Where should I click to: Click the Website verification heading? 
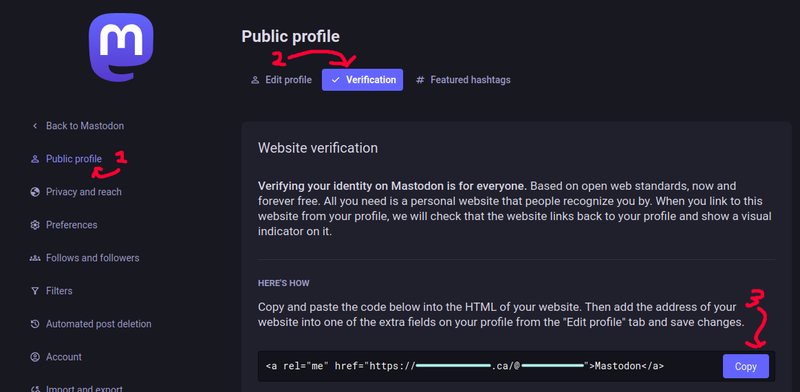pyautogui.click(x=318, y=148)
